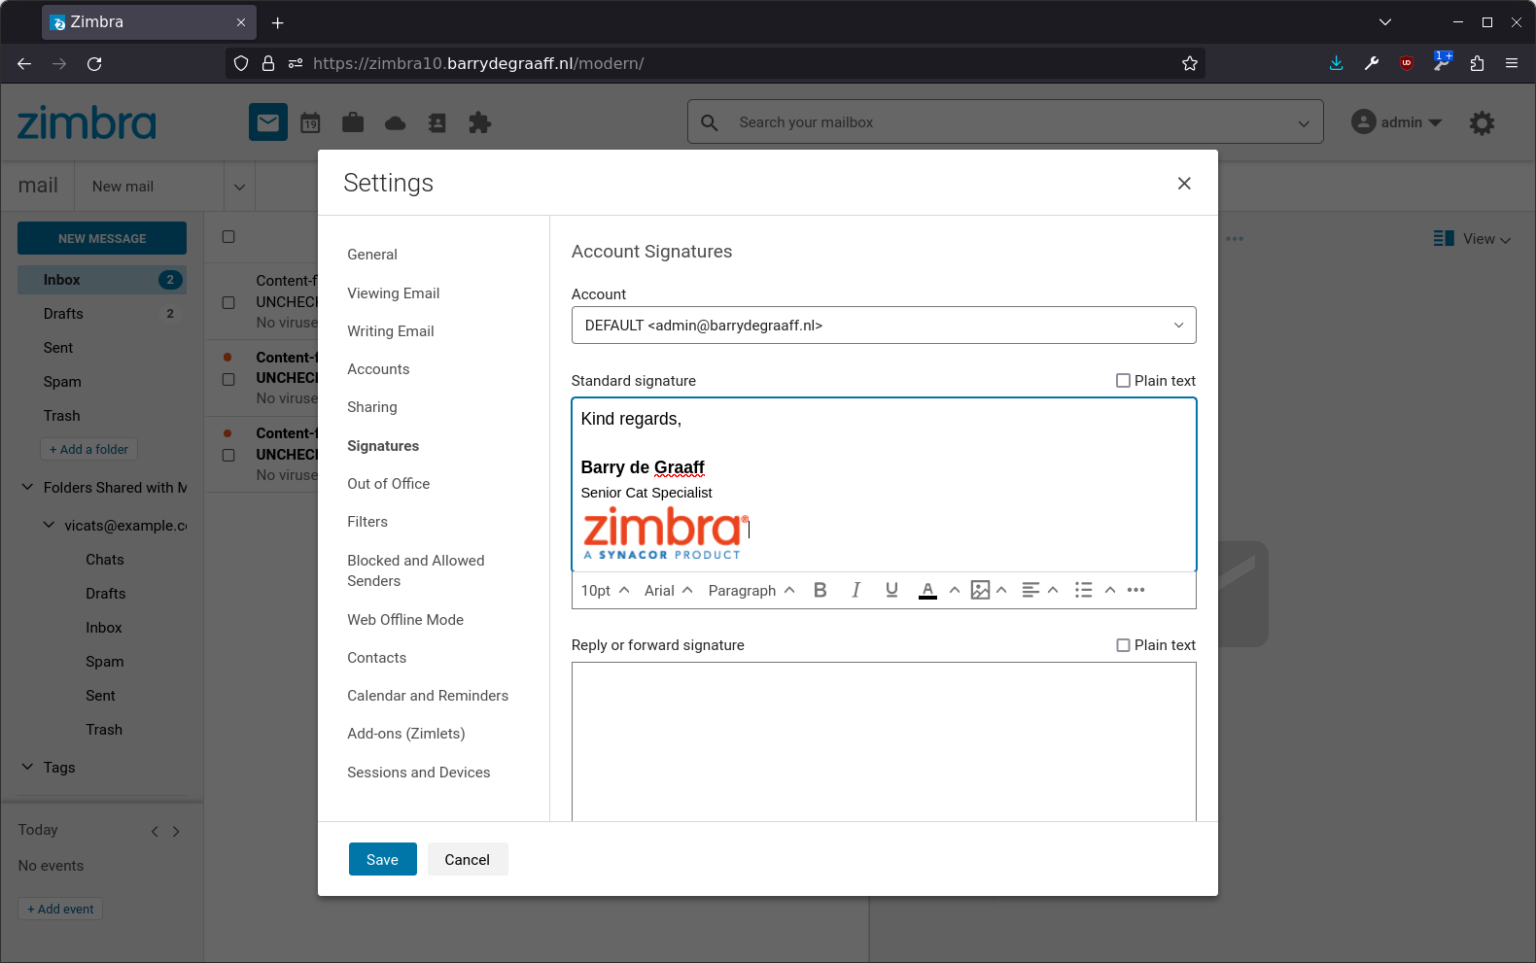Insert an image into the signature
Viewport: 1536px width, 963px height.
click(982, 590)
